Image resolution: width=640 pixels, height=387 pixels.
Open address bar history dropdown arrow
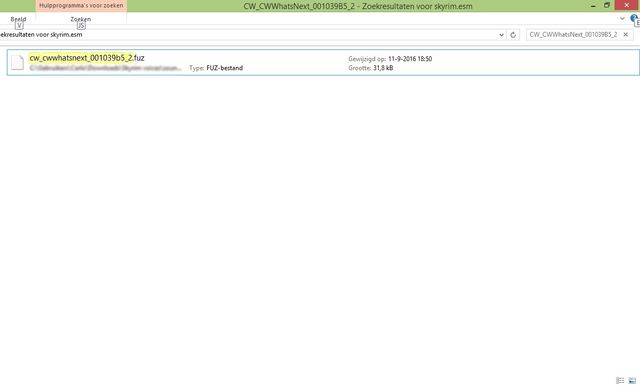[502, 35]
